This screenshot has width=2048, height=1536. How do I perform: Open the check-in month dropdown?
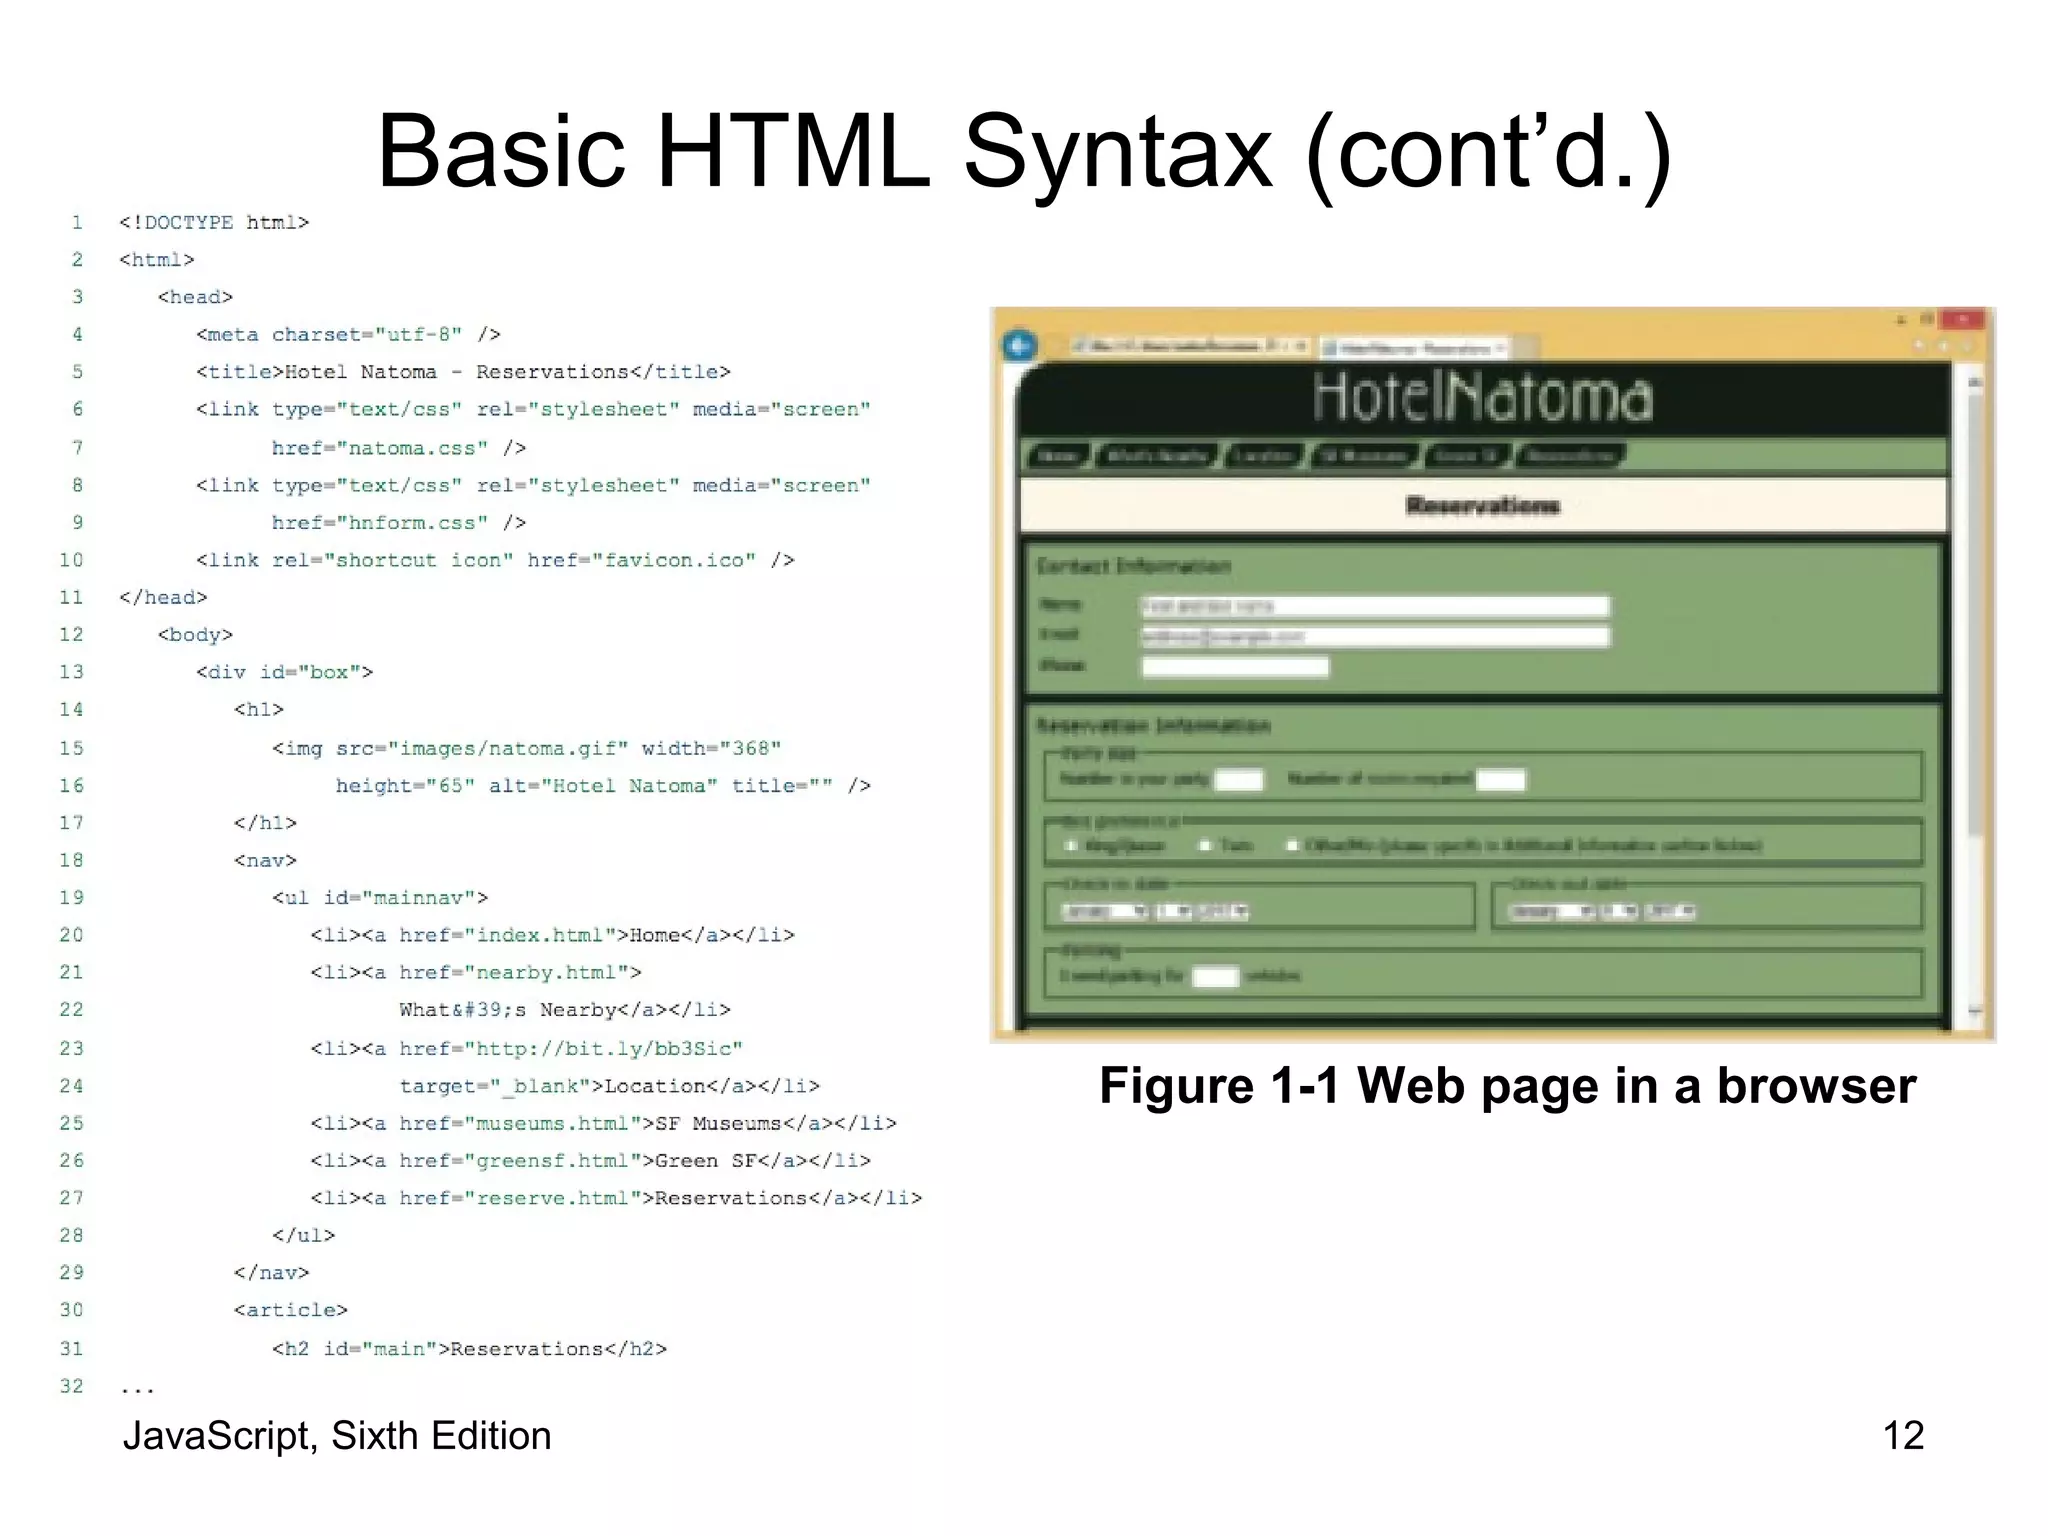1104,911
